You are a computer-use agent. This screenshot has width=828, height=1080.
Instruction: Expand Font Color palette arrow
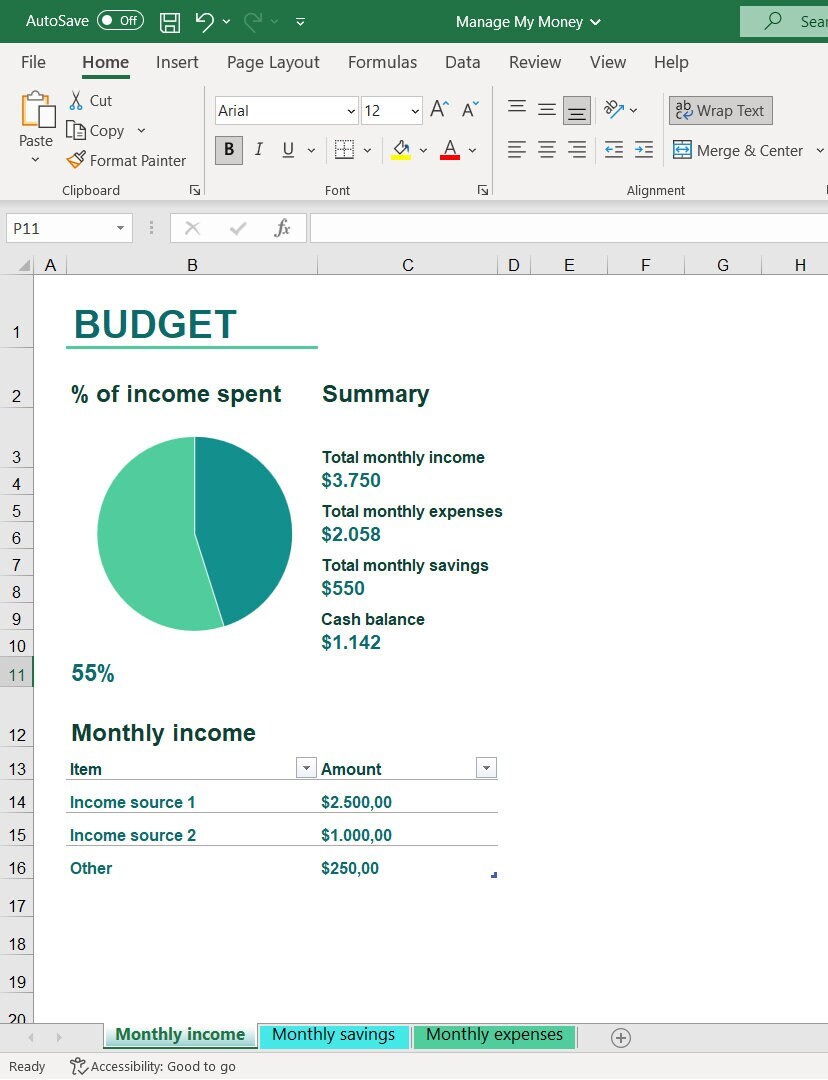472,150
